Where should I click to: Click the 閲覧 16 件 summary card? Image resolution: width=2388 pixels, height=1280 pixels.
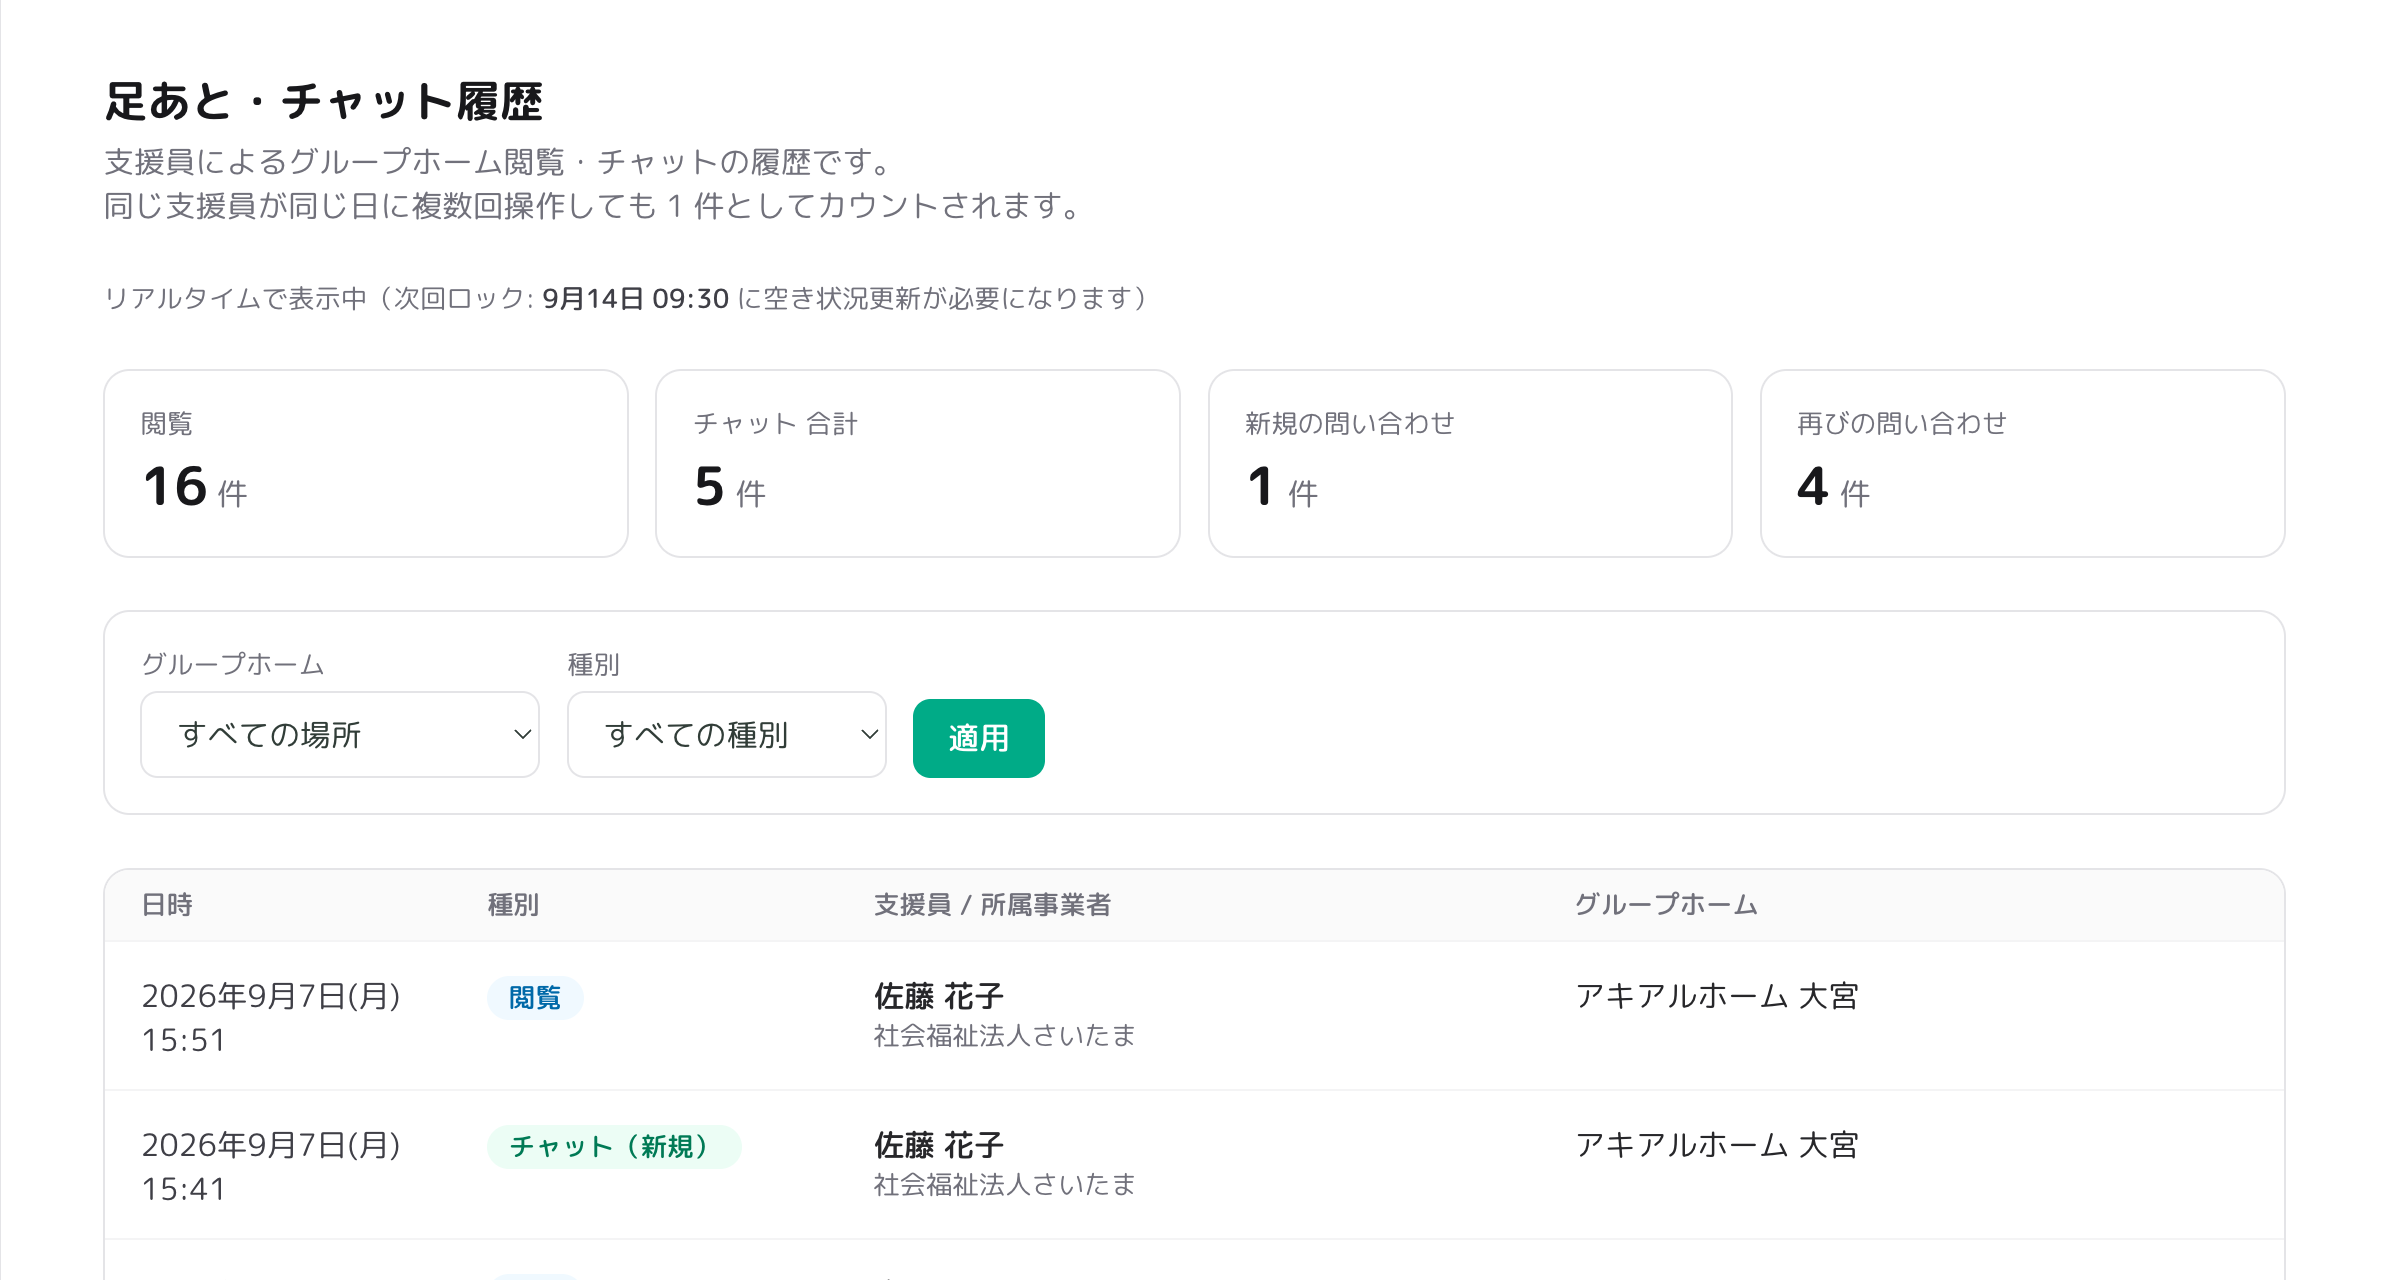click(x=366, y=463)
